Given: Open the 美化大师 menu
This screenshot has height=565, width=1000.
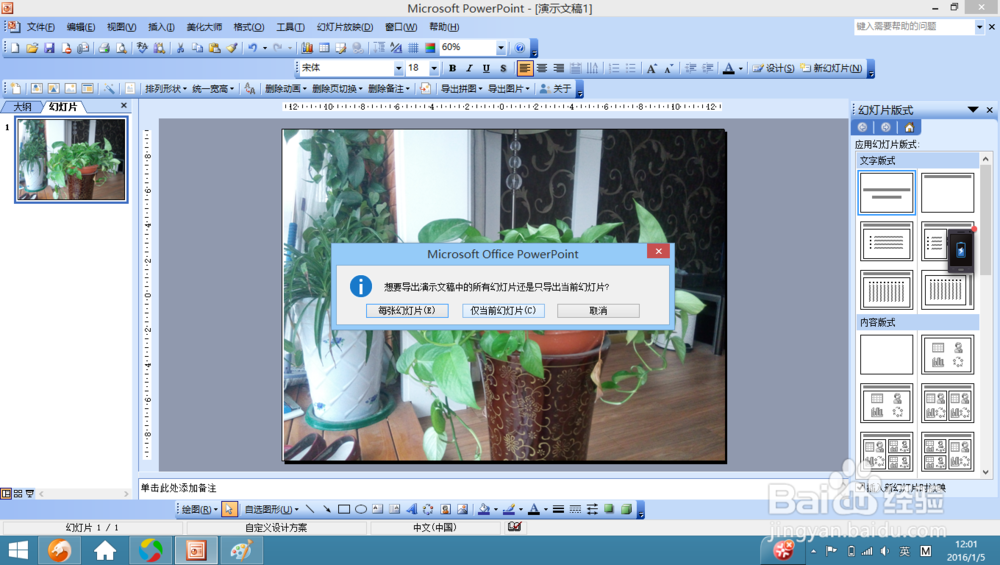Looking at the screenshot, I should point(204,27).
